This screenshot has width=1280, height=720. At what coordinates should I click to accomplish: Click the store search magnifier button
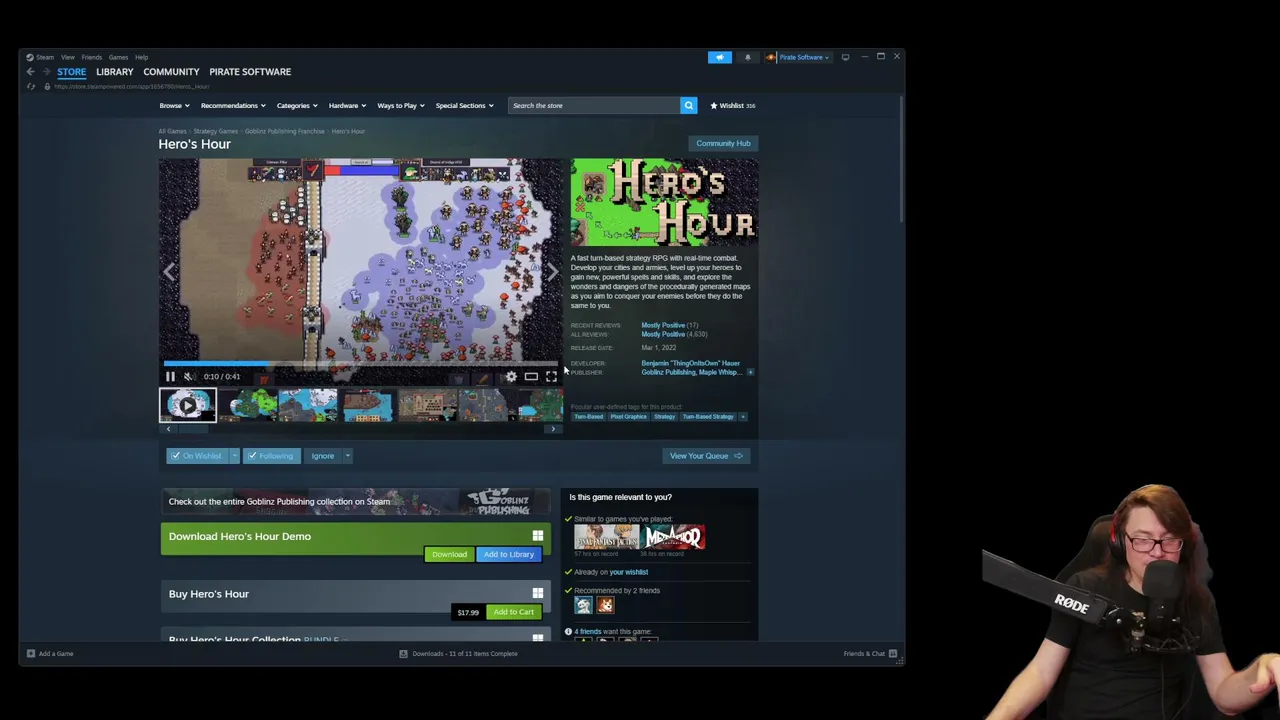click(688, 105)
